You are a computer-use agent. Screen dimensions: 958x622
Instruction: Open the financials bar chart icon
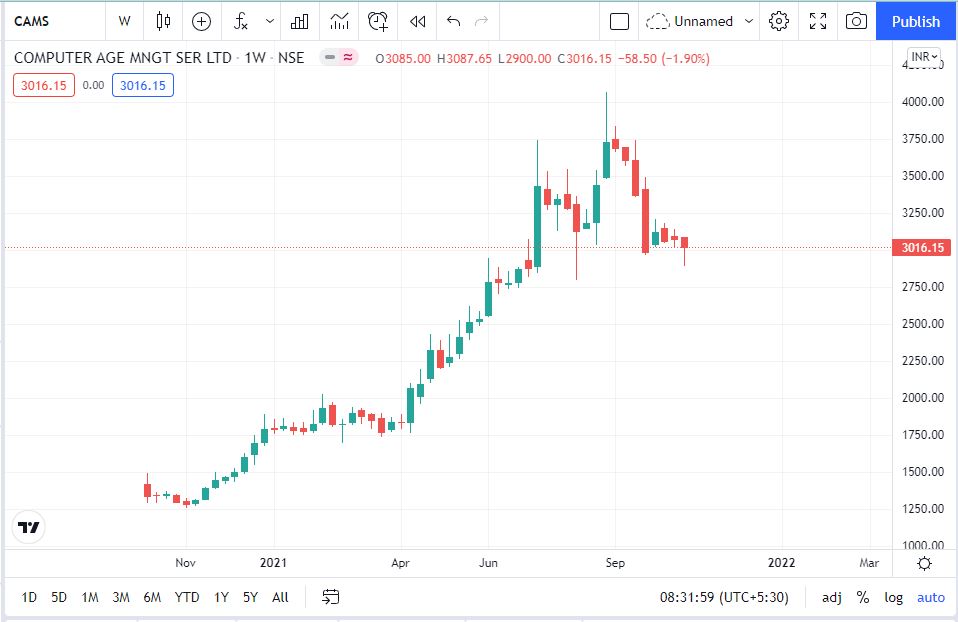click(x=299, y=21)
